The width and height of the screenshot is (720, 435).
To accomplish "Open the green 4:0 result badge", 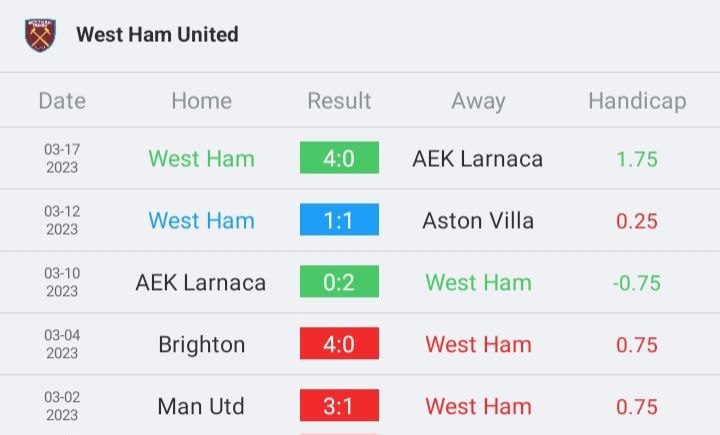I will pos(339,158).
